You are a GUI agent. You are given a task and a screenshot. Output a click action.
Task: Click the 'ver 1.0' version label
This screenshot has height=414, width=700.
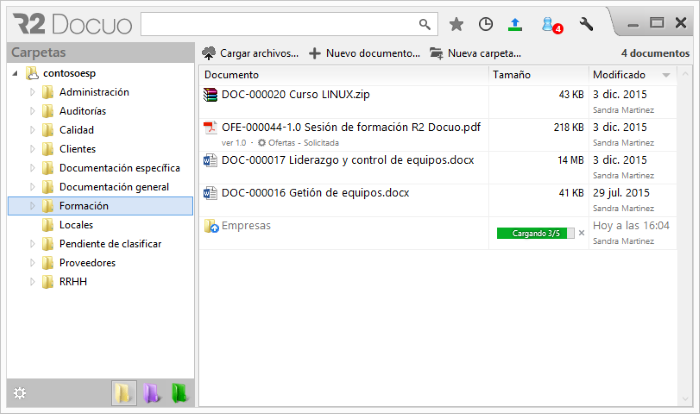pyautogui.click(x=233, y=143)
